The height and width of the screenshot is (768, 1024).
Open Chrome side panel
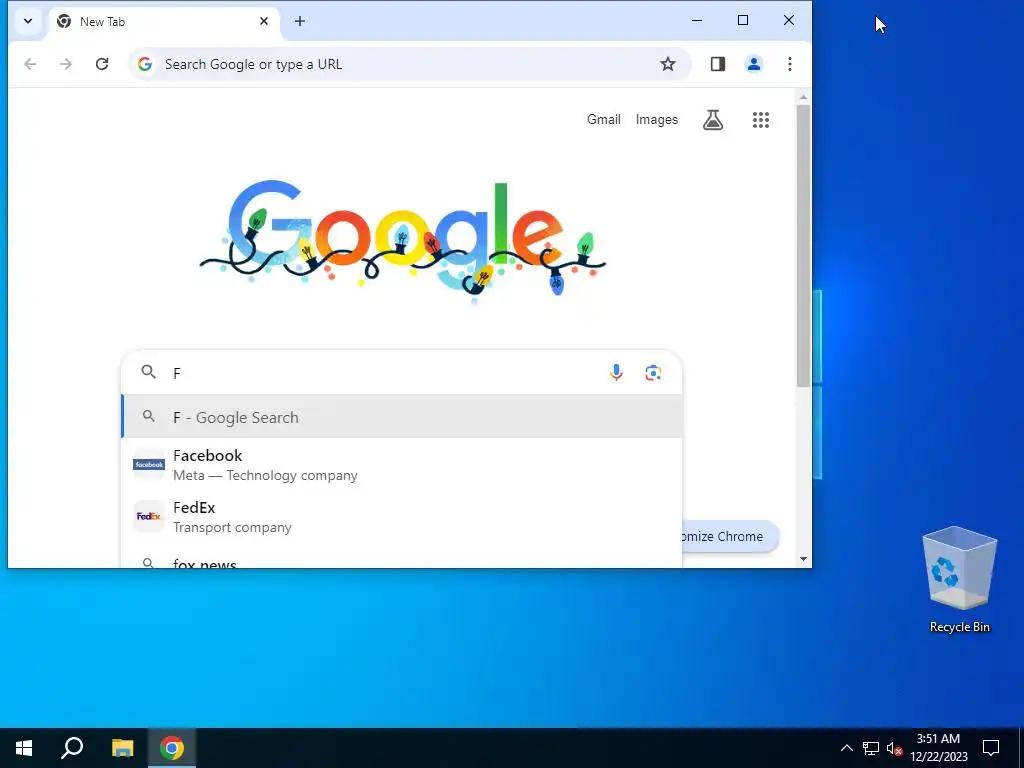(x=718, y=64)
